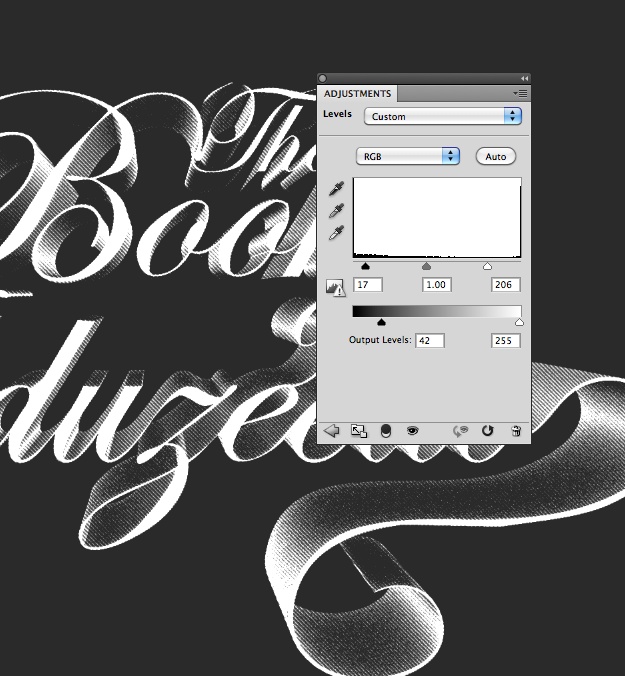Image resolution: width=625 pixels, height=676 pixels.
Task: Click the output black level slider handle
Action: pyautogui.click(x=381, y=322)
